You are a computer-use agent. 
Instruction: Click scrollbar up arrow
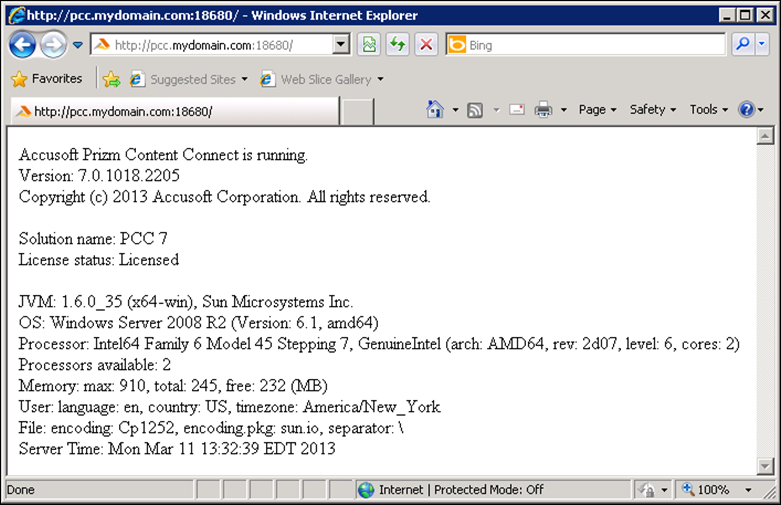pyautogui.click(x=765, y=135)
